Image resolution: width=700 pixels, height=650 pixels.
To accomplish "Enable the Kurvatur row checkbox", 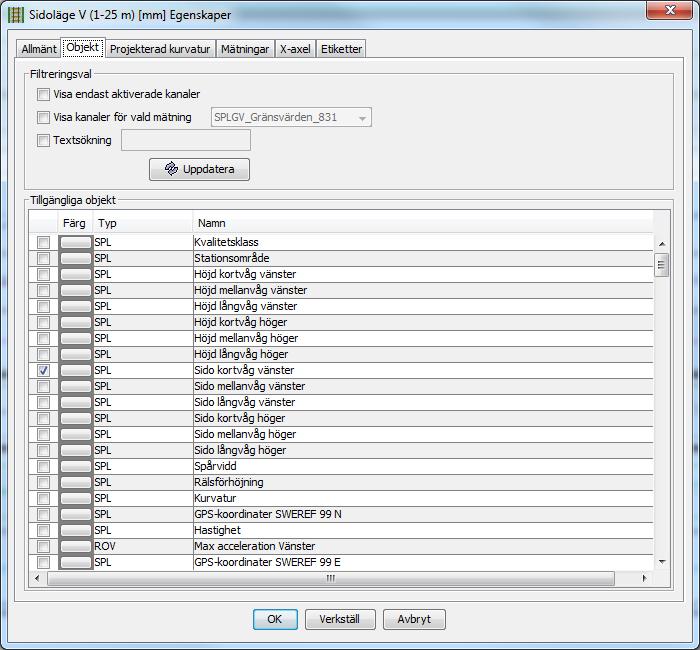I will pos(43,498).
